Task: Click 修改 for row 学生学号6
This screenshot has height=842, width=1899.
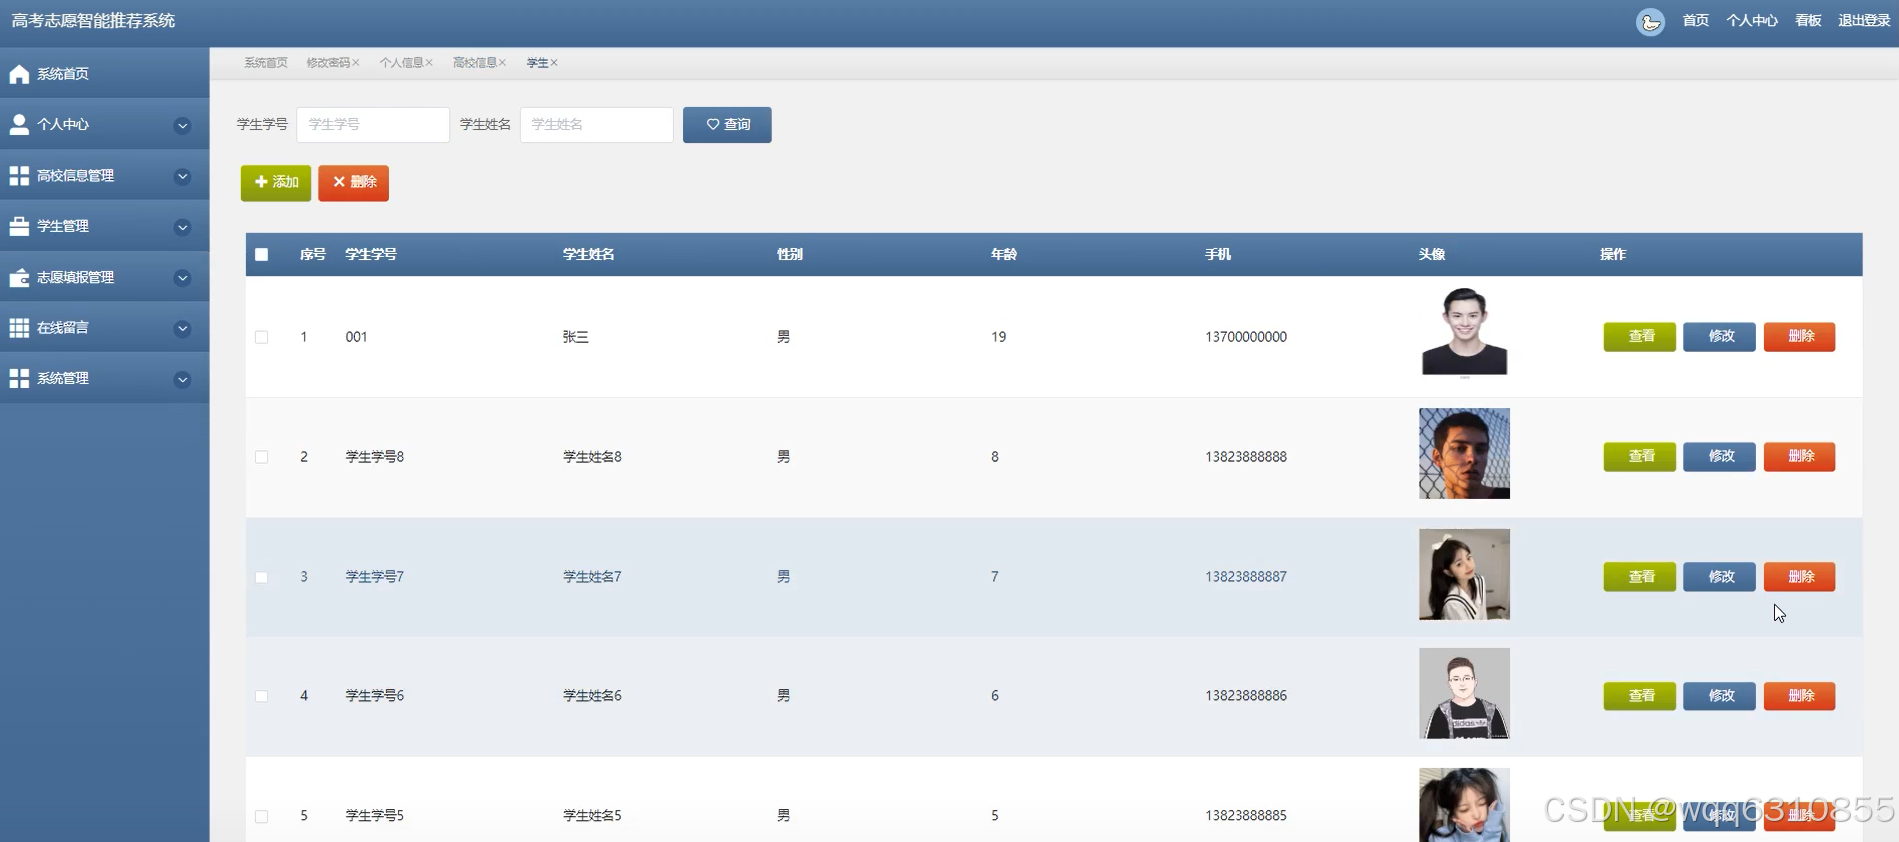Action: coord(1720,696)
